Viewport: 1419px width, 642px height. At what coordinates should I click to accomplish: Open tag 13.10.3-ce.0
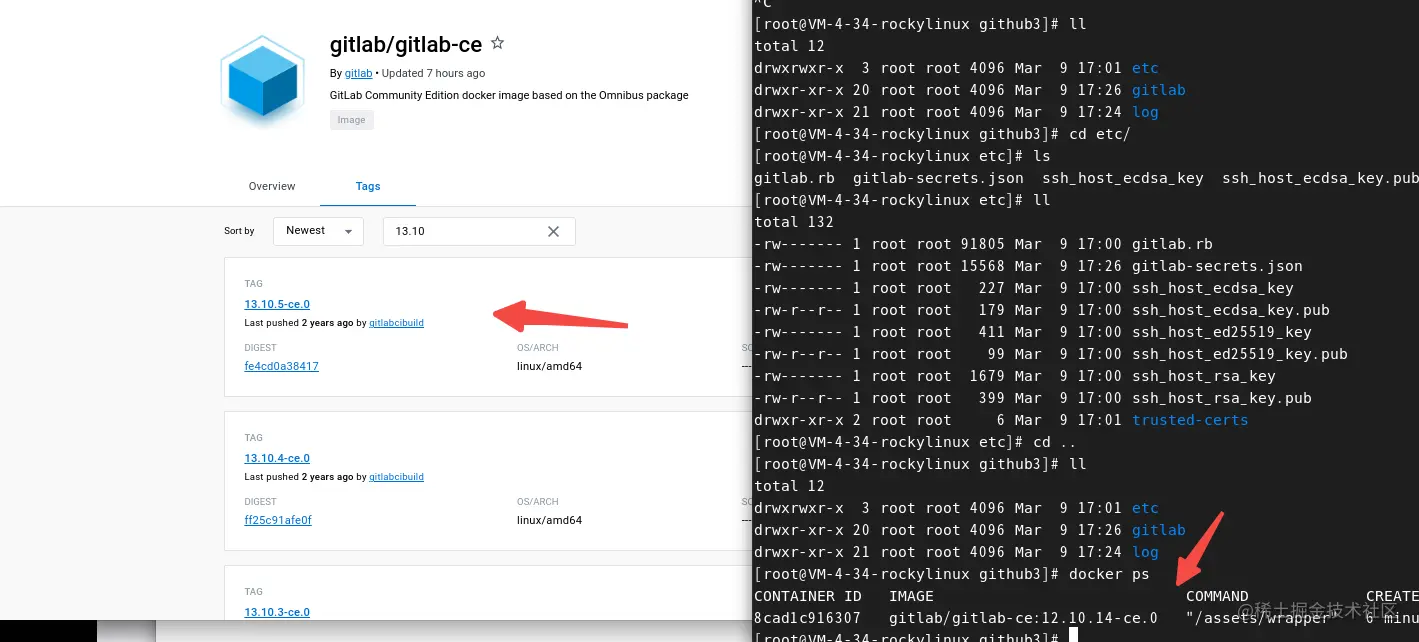[277, 612]
